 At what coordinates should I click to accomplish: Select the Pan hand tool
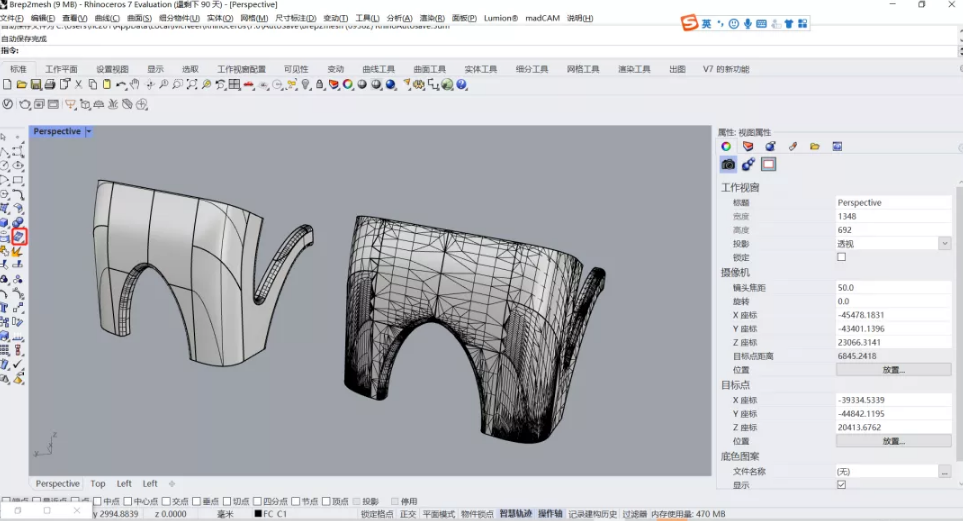point(135,84)
